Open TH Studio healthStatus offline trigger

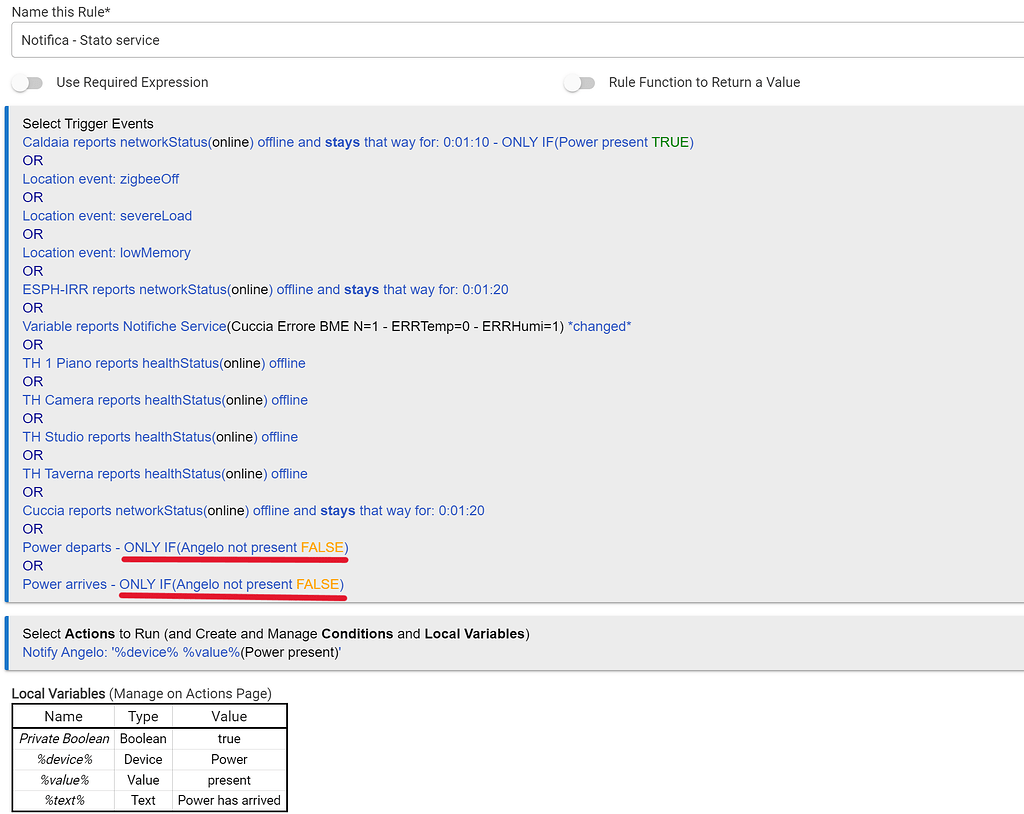click(160, 437)
